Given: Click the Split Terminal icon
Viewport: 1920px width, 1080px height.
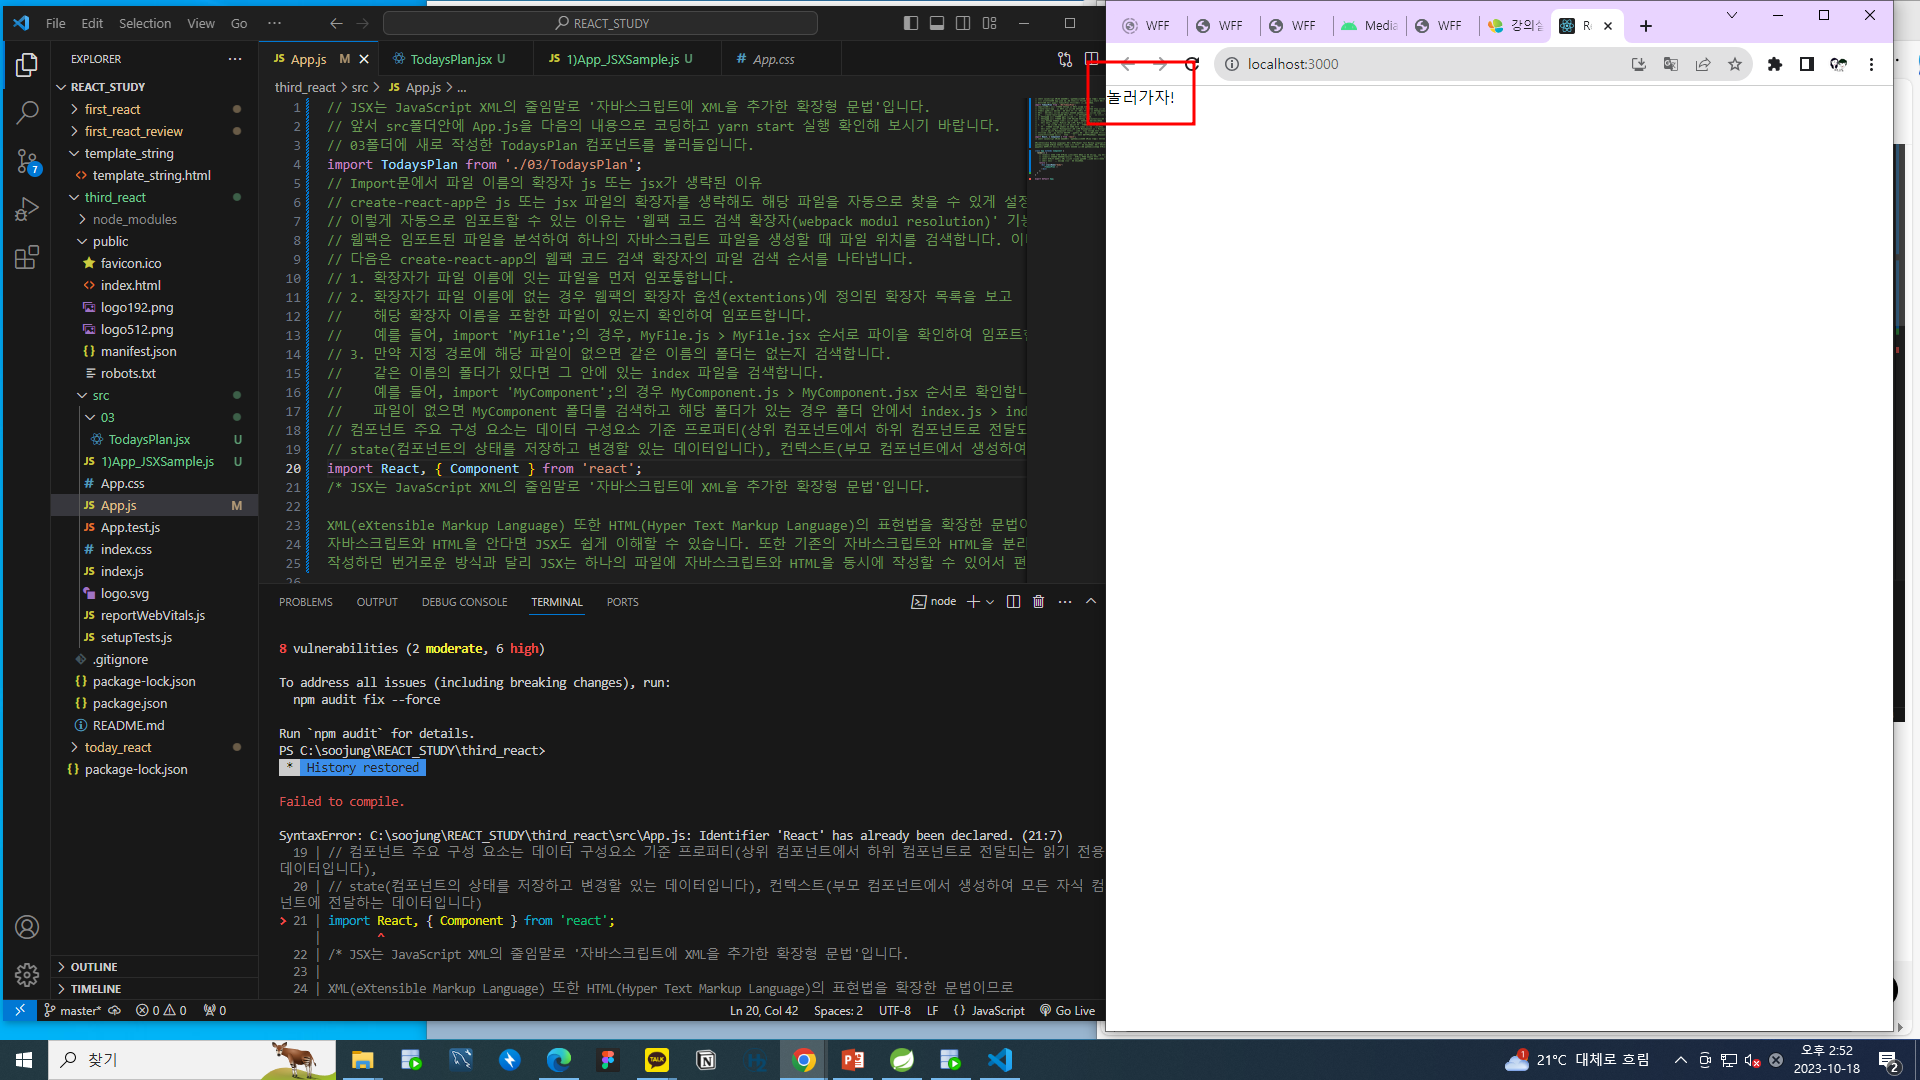Looking at the screenshot, I should click(1013, 602).
